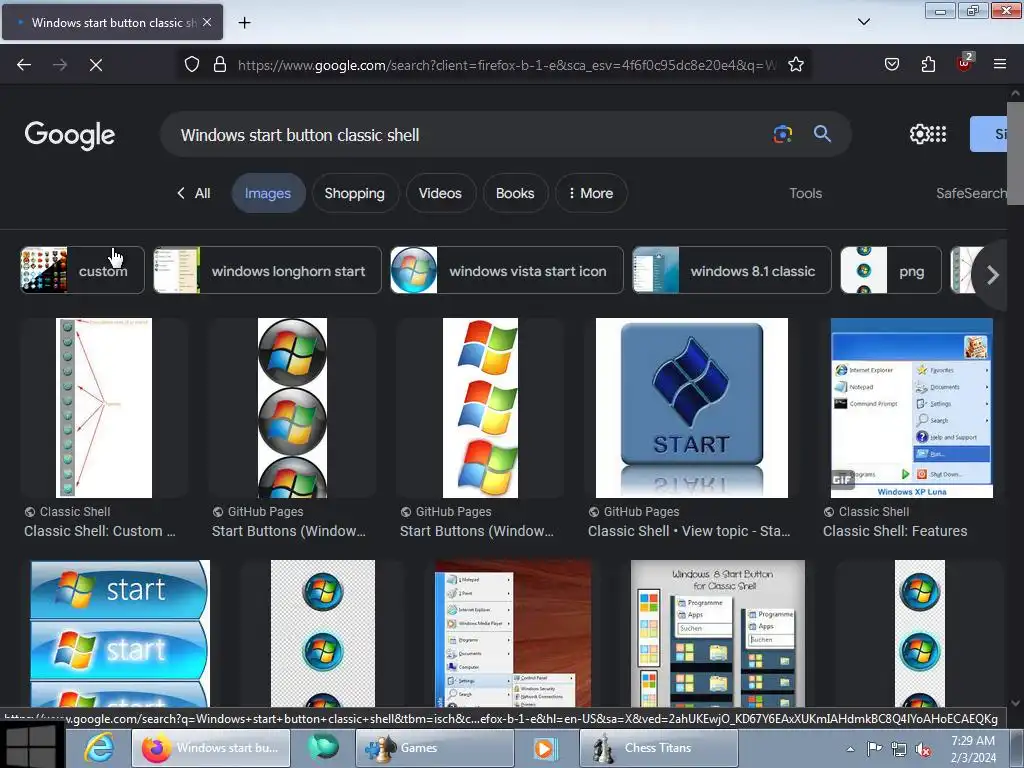Show hidden system tray icons
The image size is (1024, 768).
click(850, 748)
